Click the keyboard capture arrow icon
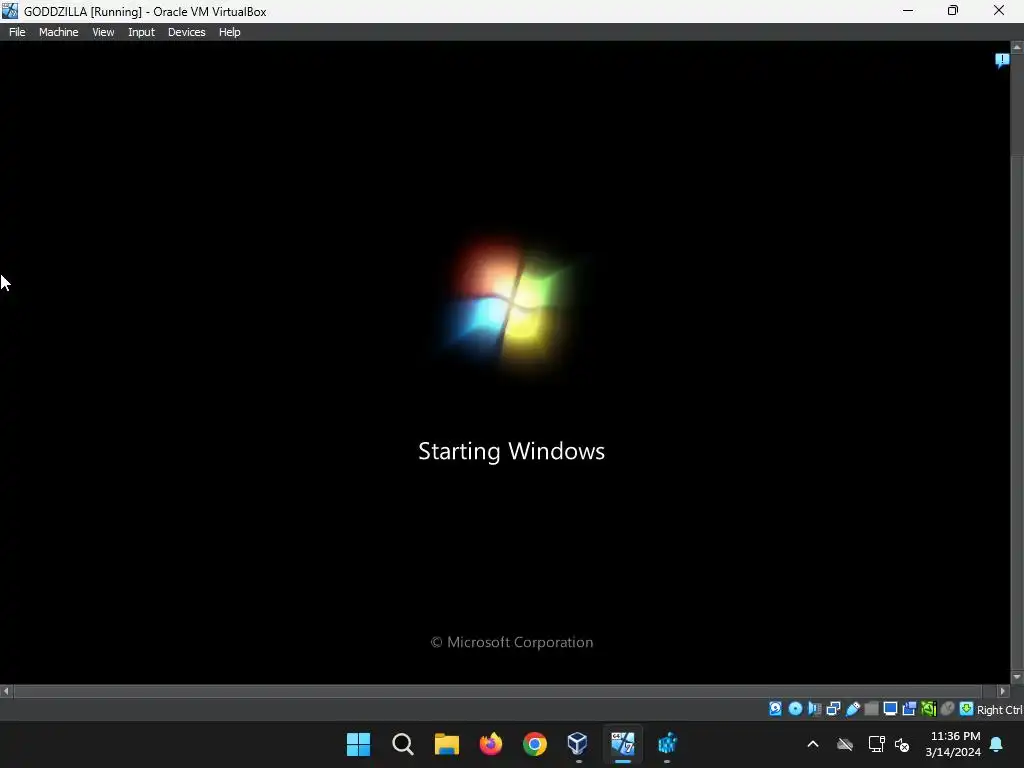 pyautogui.click(x=967, y=709)
